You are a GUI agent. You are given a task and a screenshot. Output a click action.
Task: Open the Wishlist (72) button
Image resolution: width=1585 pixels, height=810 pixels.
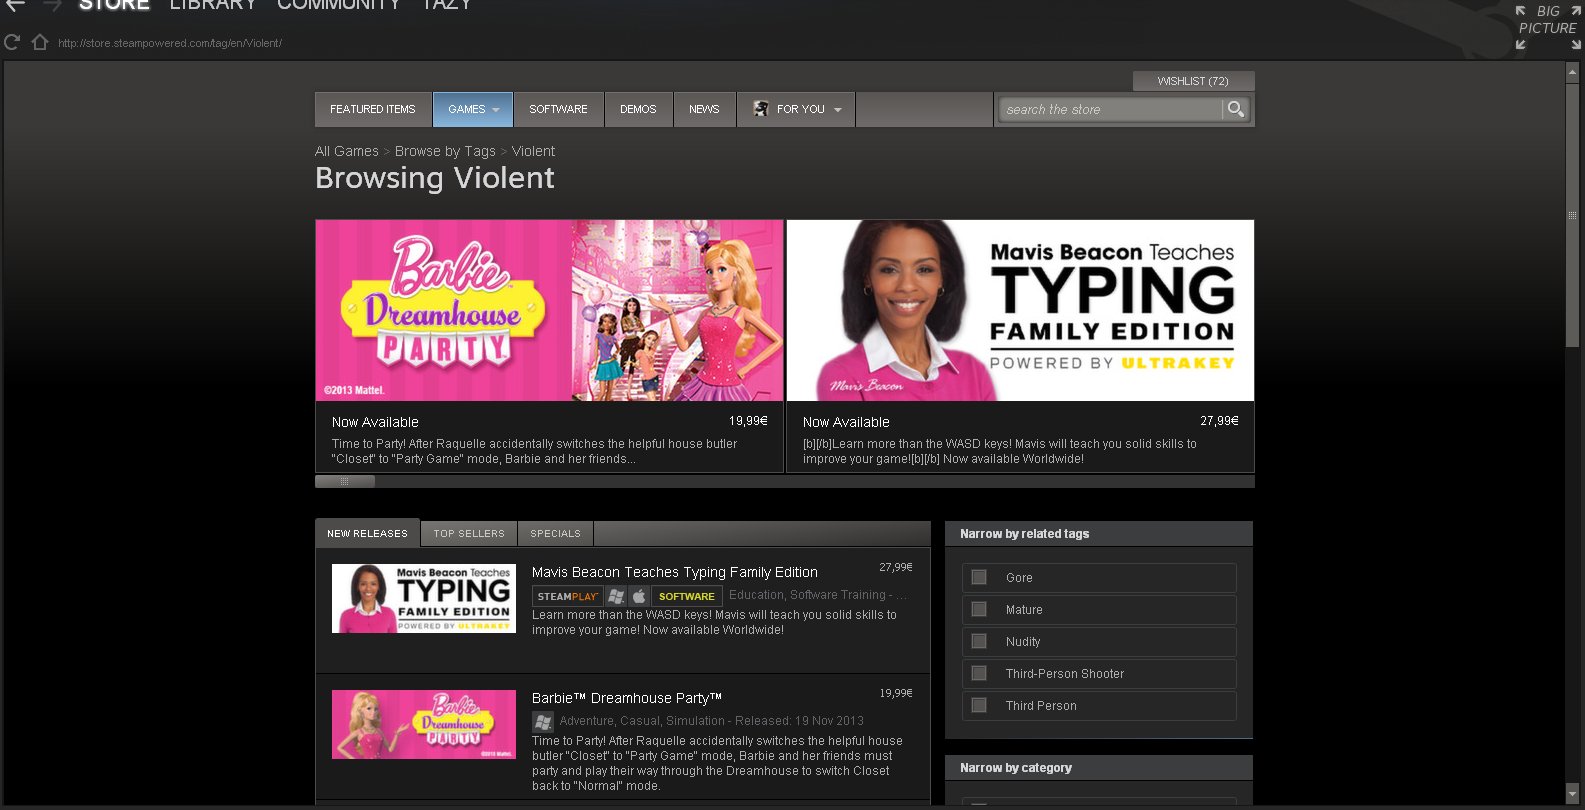pos(1193,81)
